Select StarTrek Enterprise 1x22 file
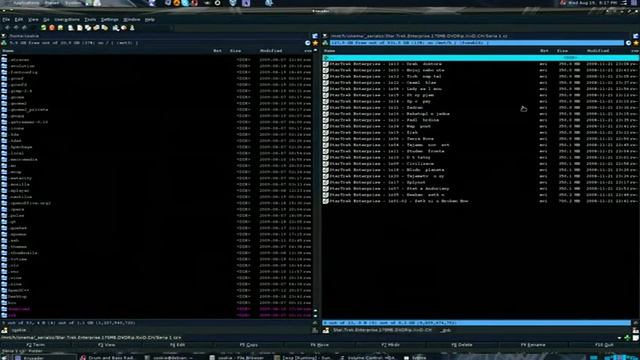 (480, 83)
